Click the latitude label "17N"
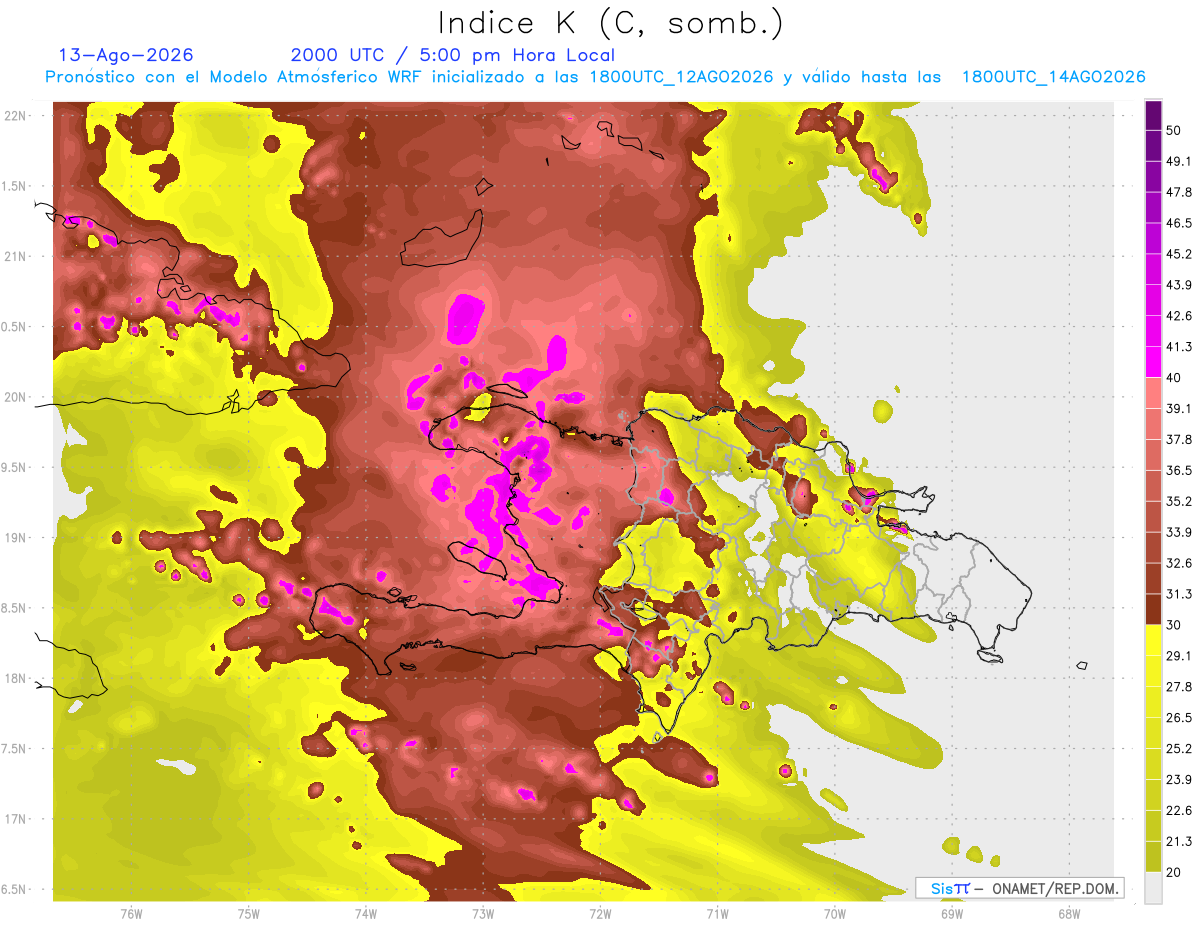 tap(17, 820)
